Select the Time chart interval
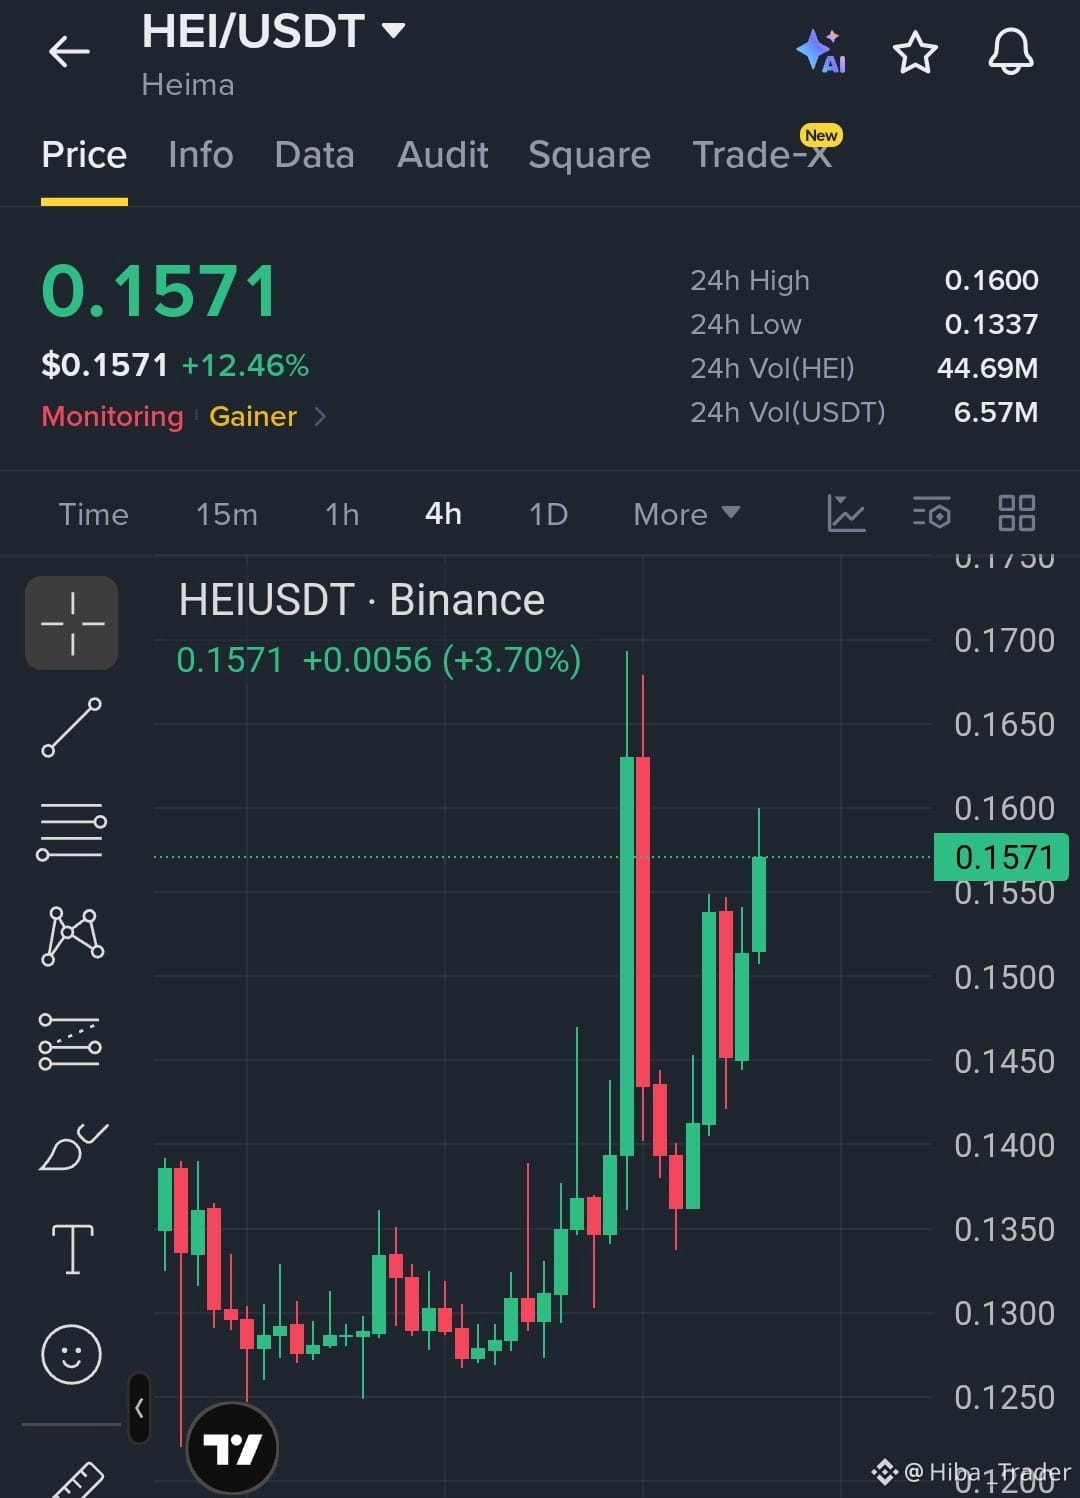Viewport: 1080px width, 1498px height. click(x=94, y=514)
